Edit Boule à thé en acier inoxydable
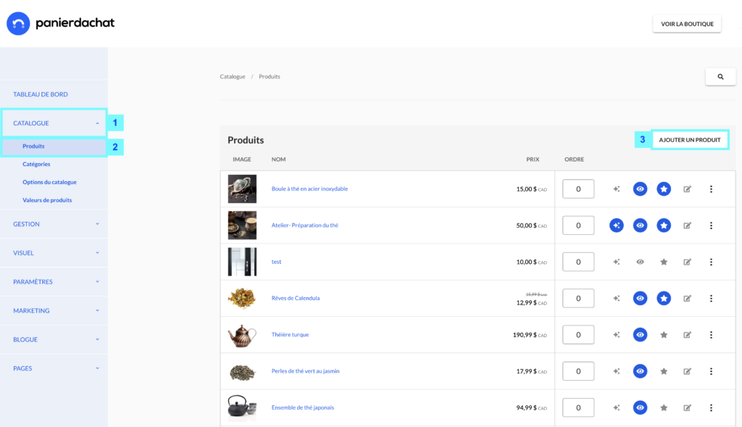The image size is (742, 427). (x=687, y=189)
